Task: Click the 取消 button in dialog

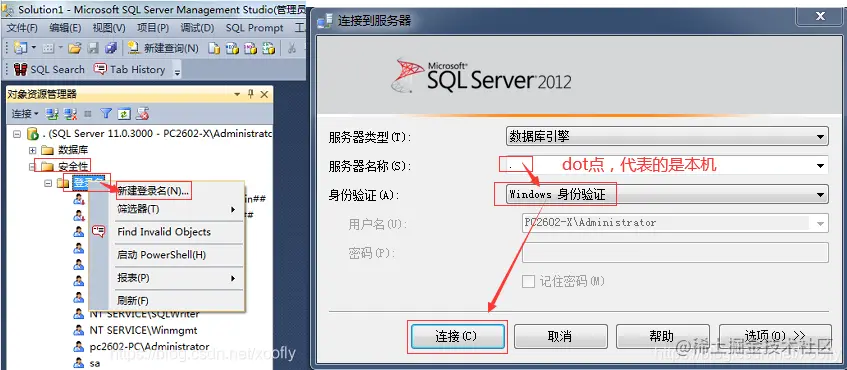Action: tap(560, 337)
